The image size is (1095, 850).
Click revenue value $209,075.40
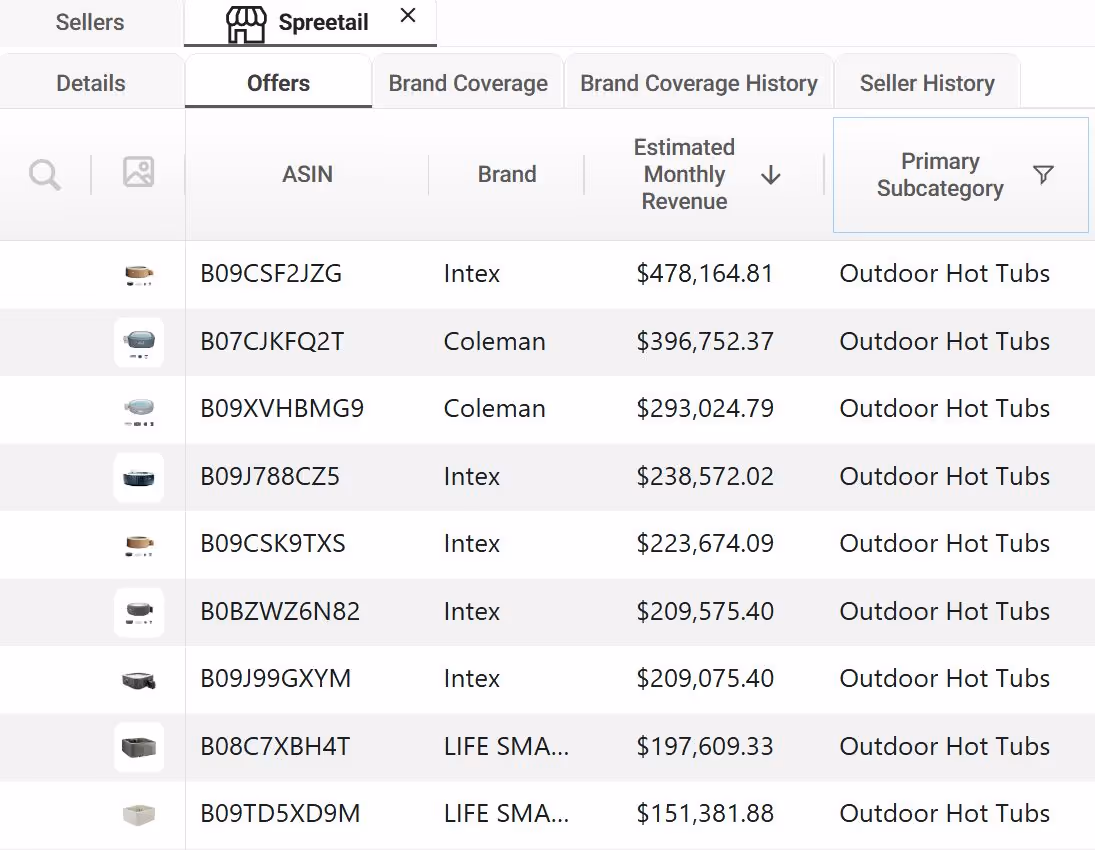705,679
